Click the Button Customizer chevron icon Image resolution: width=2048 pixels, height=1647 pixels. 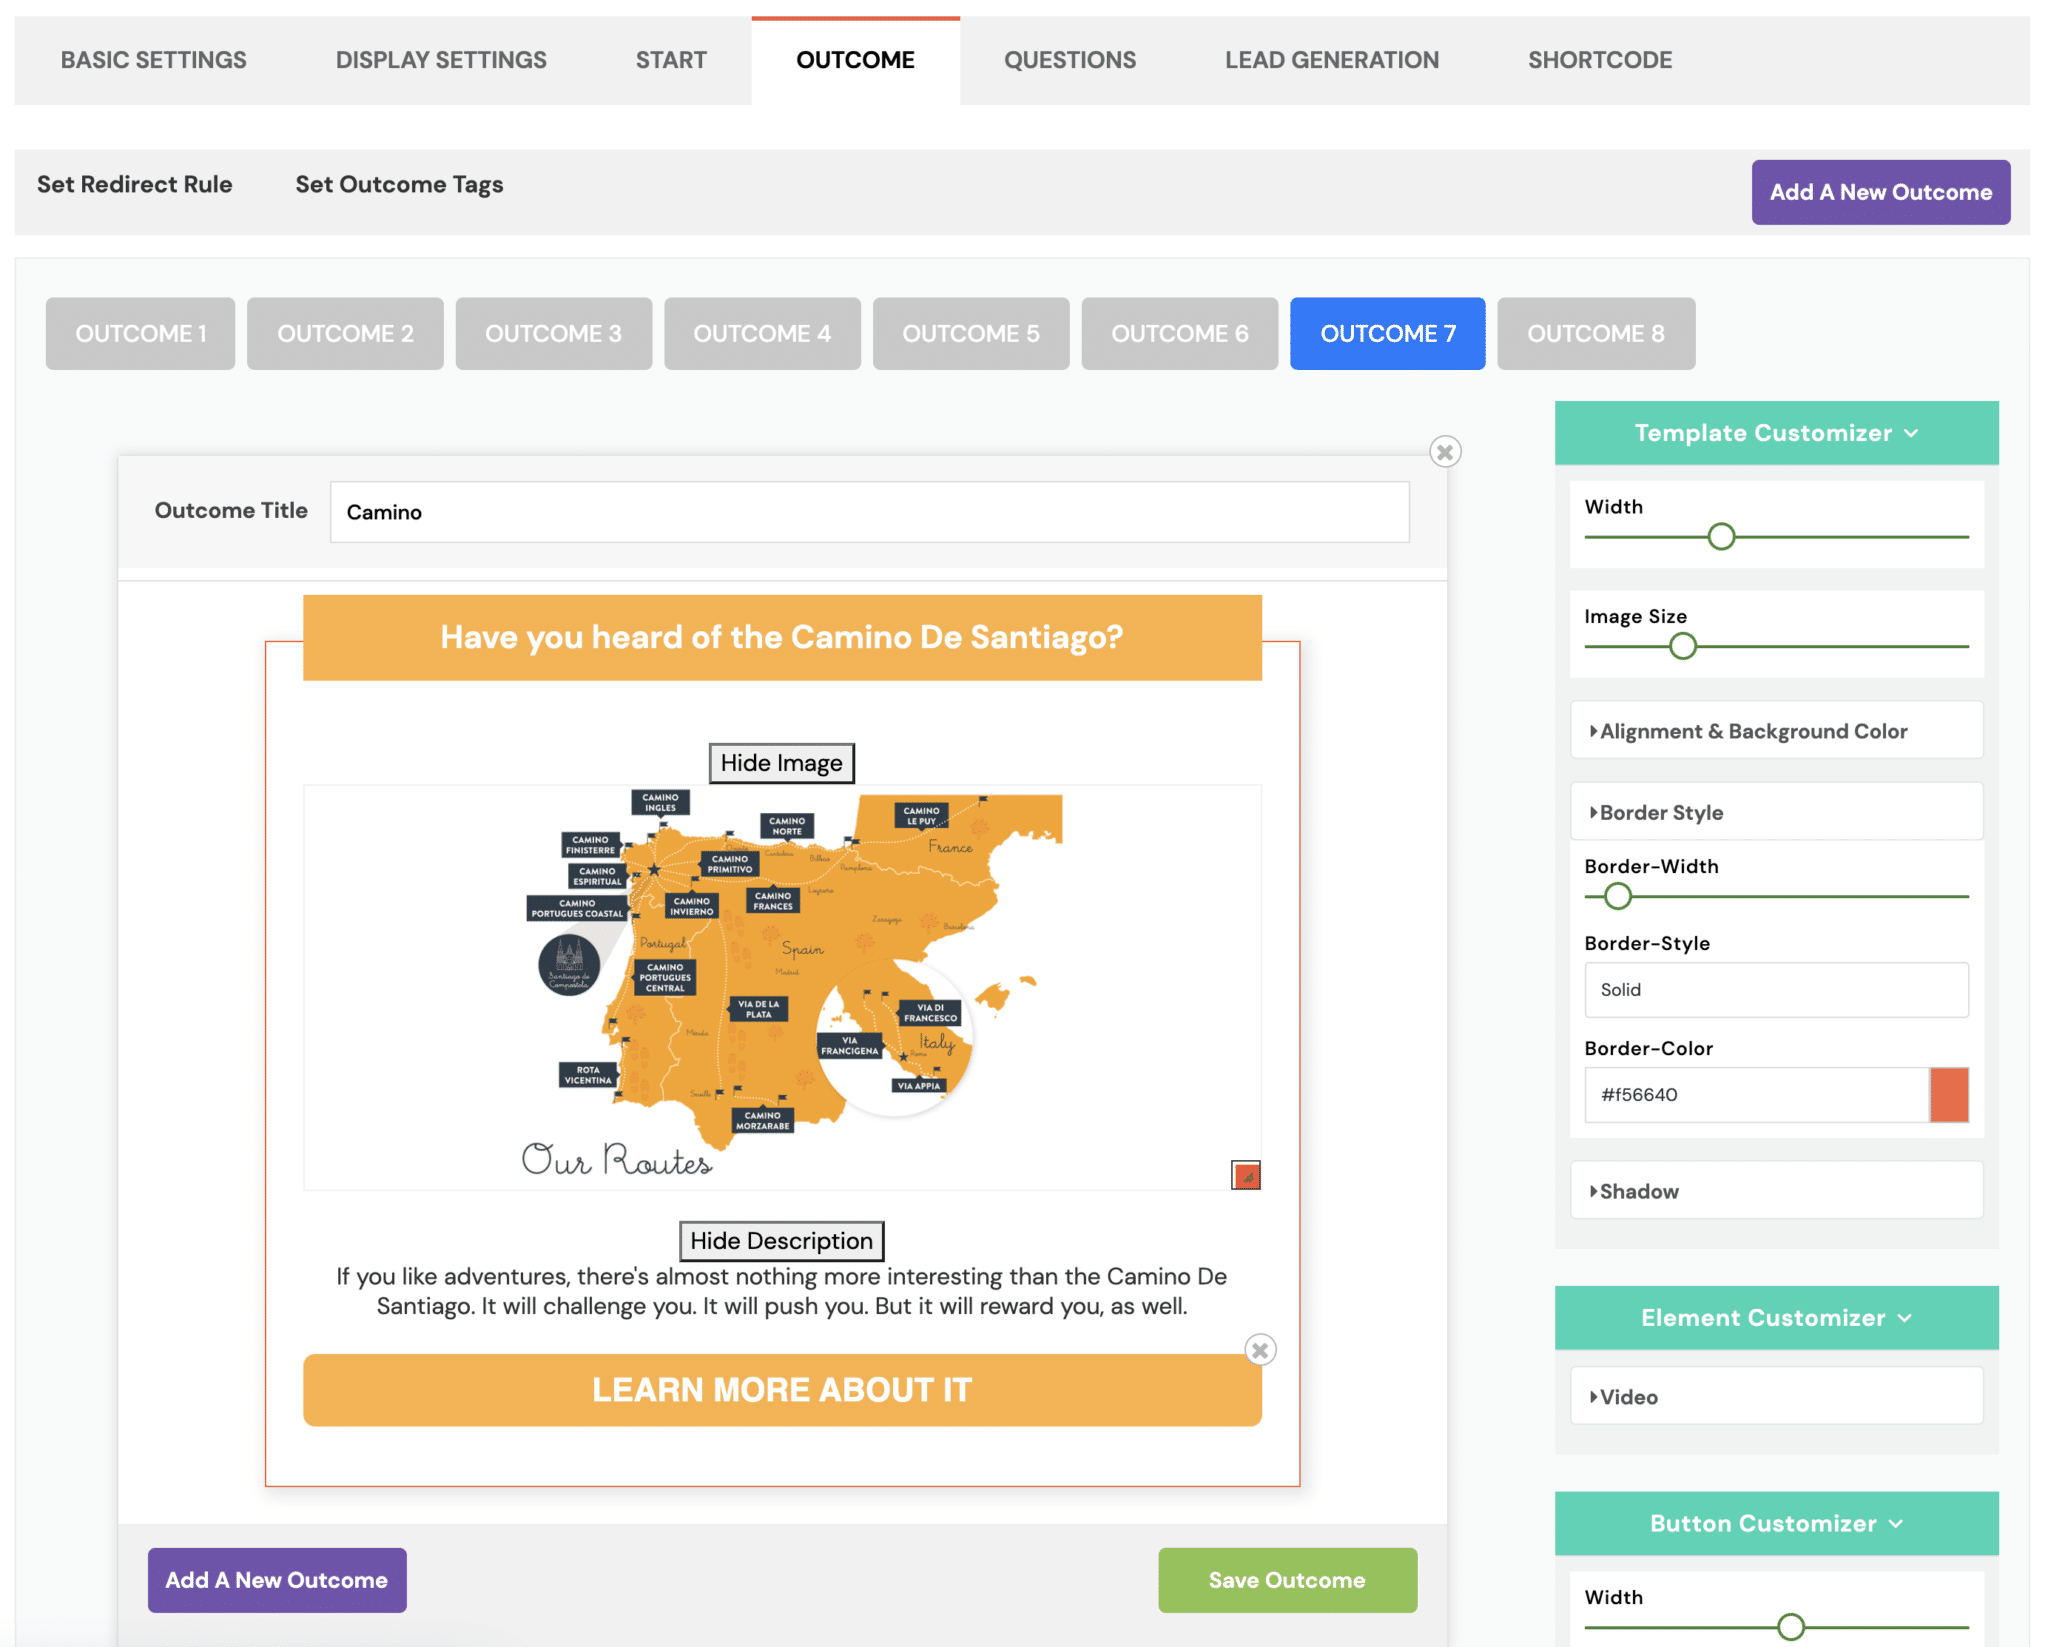pyautogui.click(x=1897, y=1525)
